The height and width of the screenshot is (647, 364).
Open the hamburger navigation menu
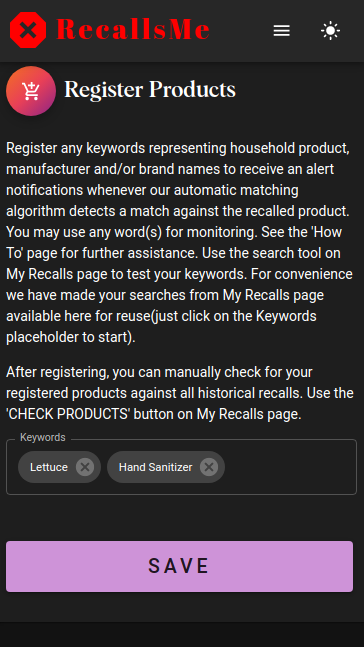point(281,31)
